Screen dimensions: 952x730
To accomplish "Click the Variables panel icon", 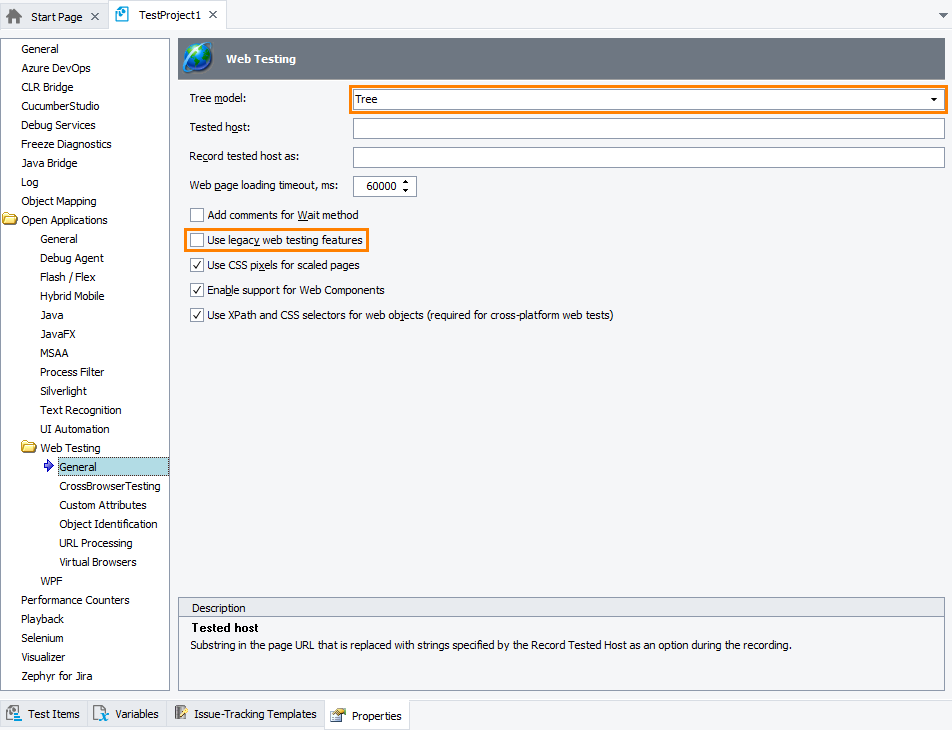I will pyautogui.click(x=102, y=713).
